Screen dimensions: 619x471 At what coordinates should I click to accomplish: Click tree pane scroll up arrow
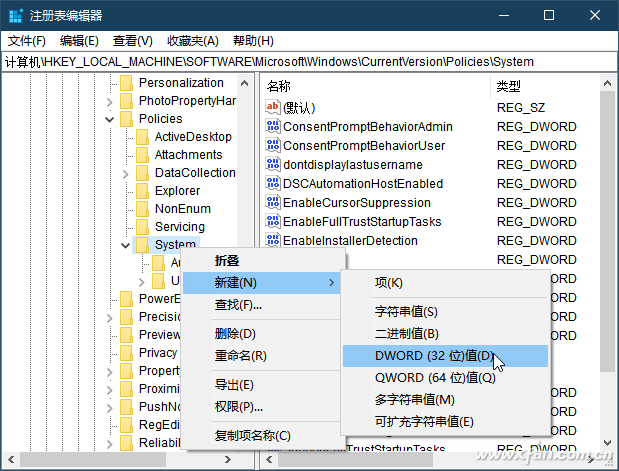tap(244, 83)
